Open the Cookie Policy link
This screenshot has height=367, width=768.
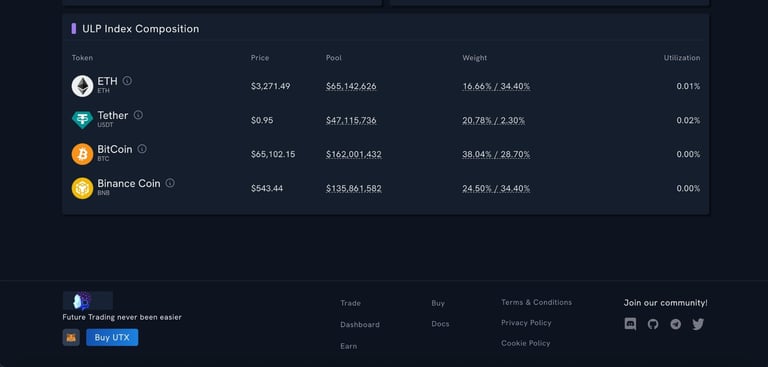pos(526,343)
